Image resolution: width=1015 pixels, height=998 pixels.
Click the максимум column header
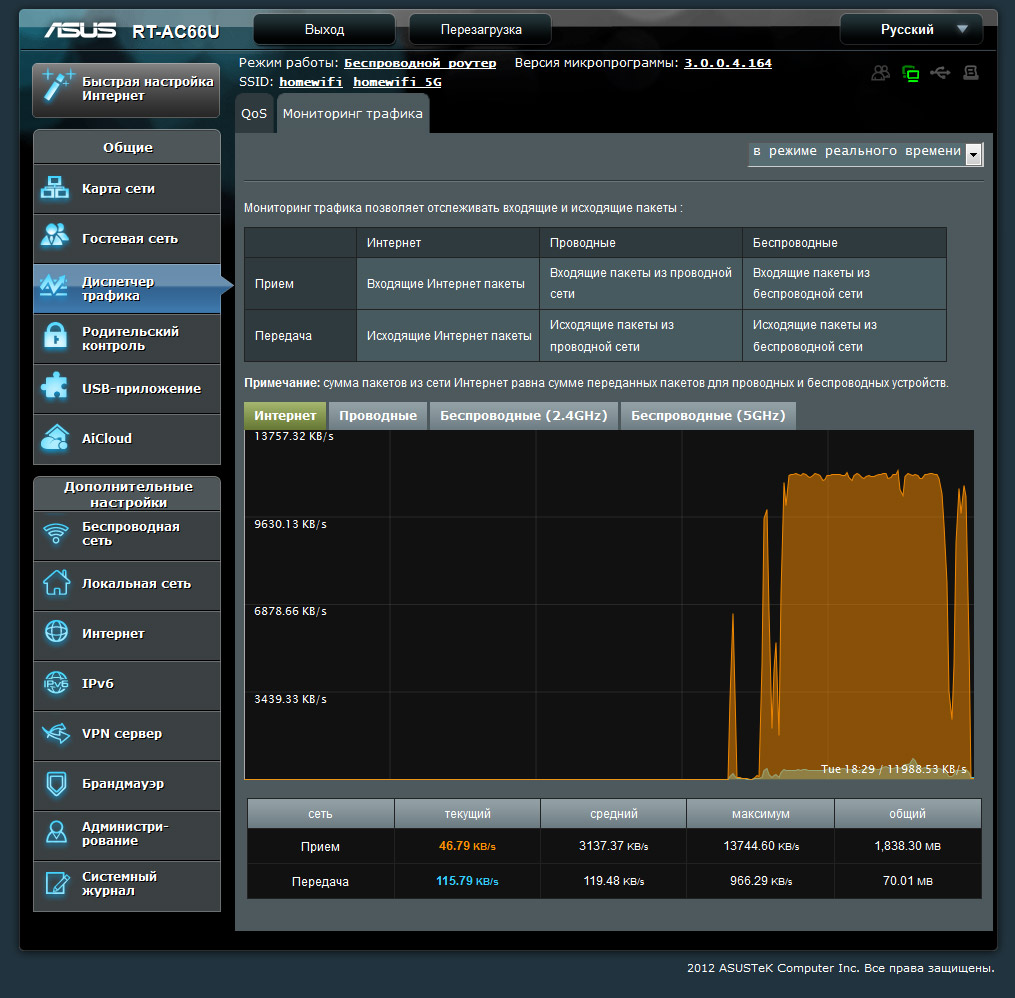(x=761, y=814)
